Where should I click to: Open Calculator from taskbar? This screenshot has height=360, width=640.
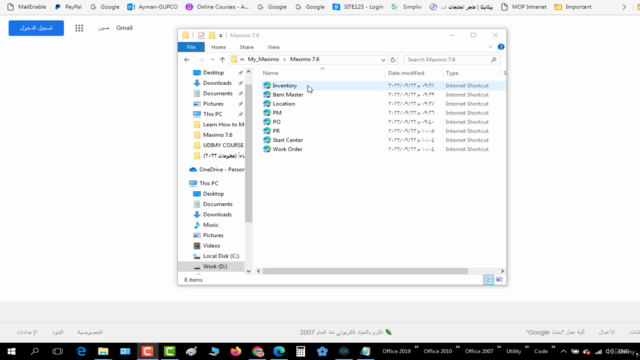click(x=301, y=351)
